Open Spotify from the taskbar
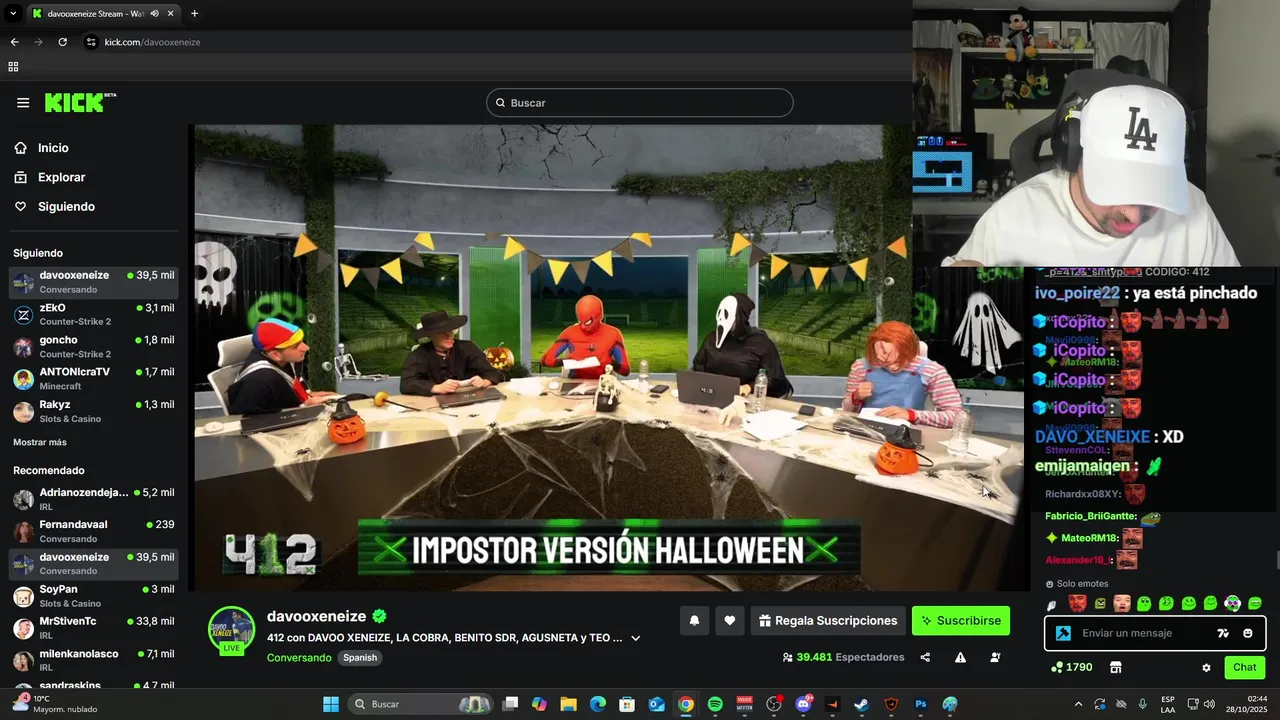Viewport: 1280px width, 720px height. pyautogui.click(x=715, y=704)
